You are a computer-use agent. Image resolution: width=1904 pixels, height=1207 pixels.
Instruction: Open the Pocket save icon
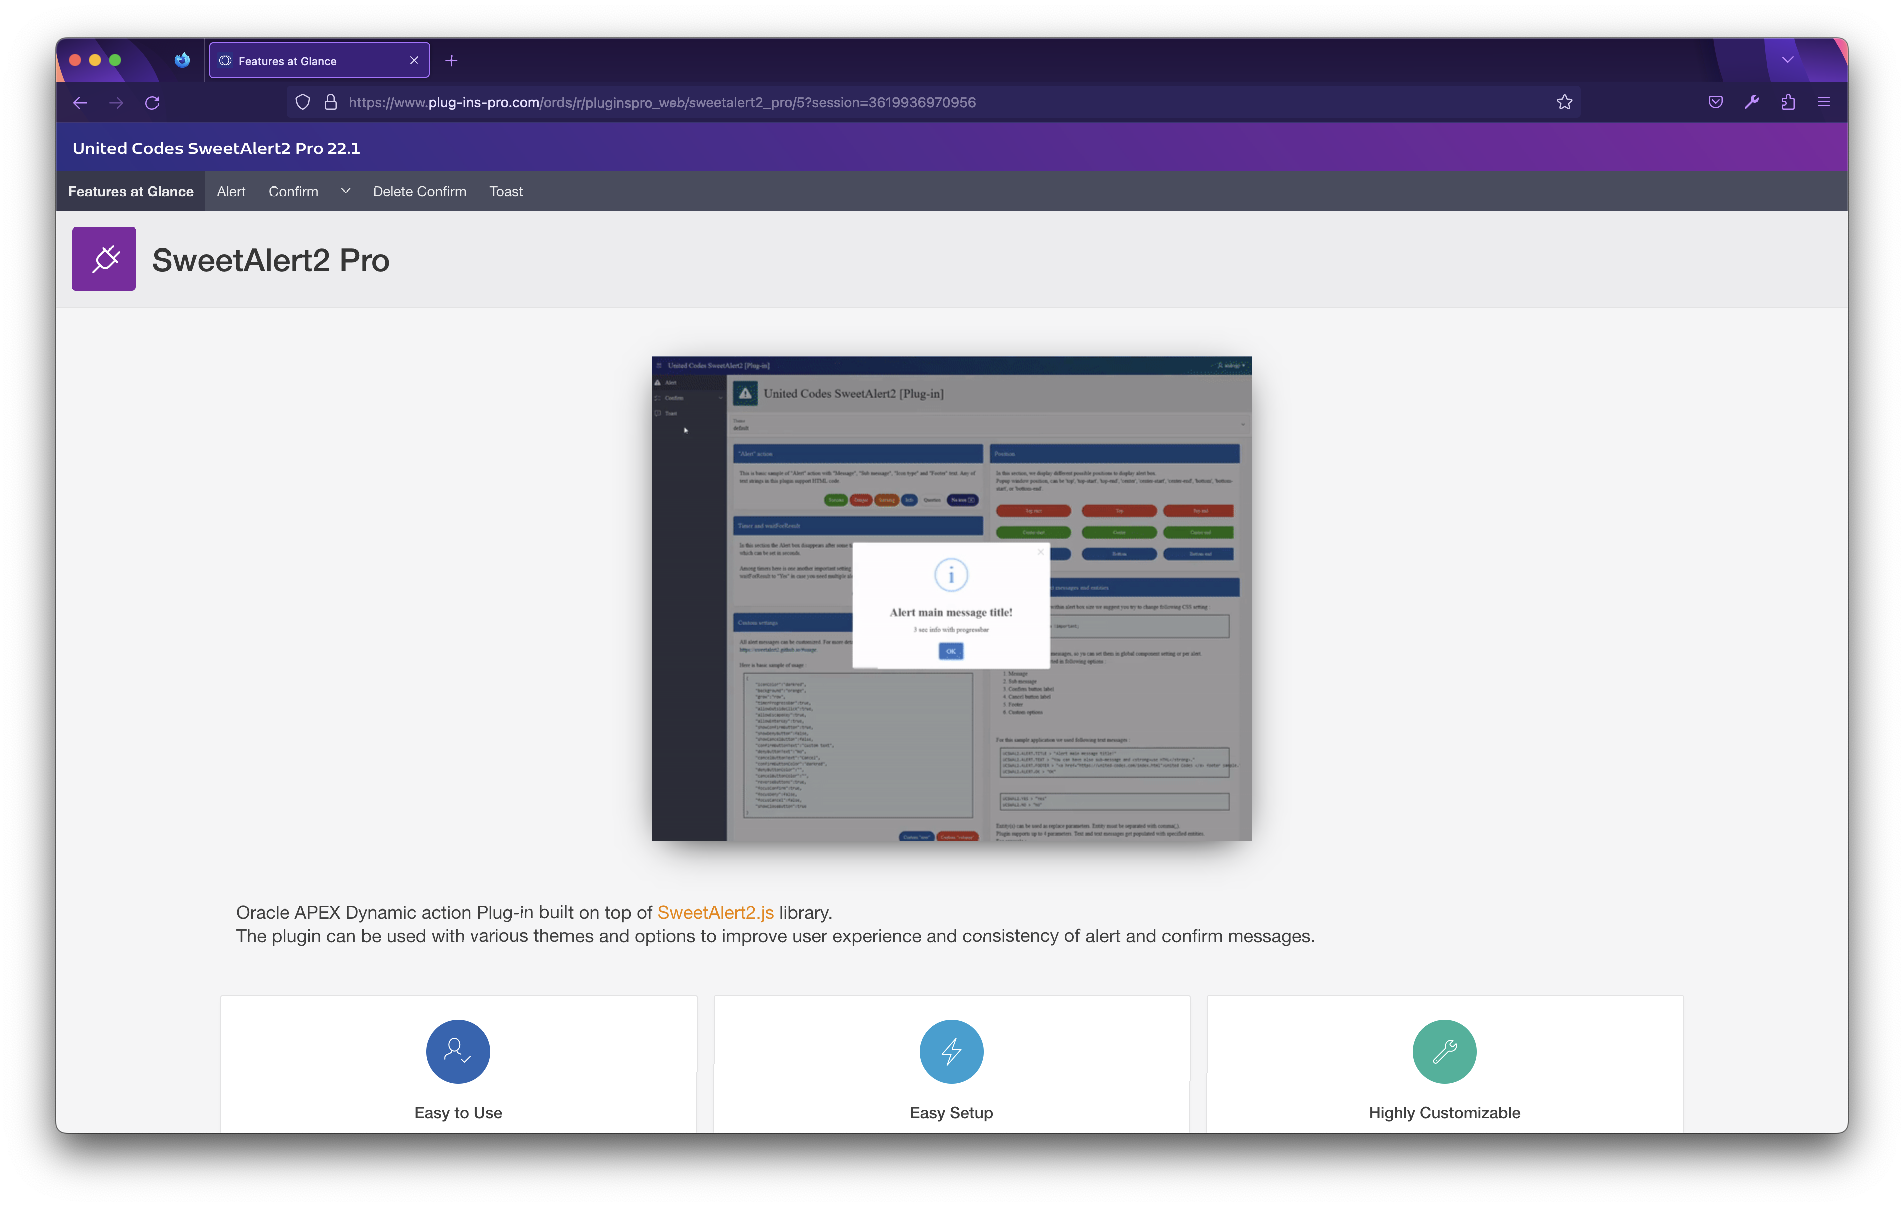(1716, 102)
